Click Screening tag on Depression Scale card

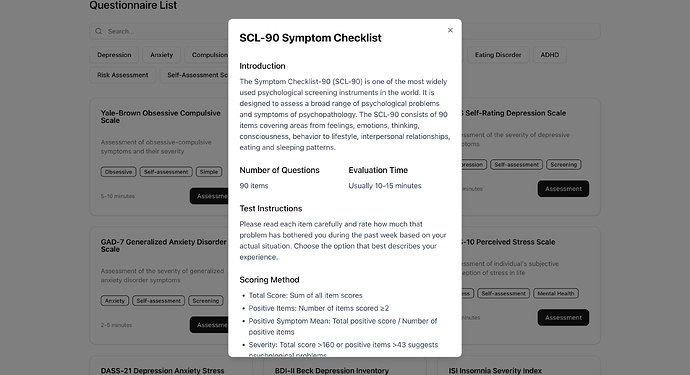click(x=564, y=165)
